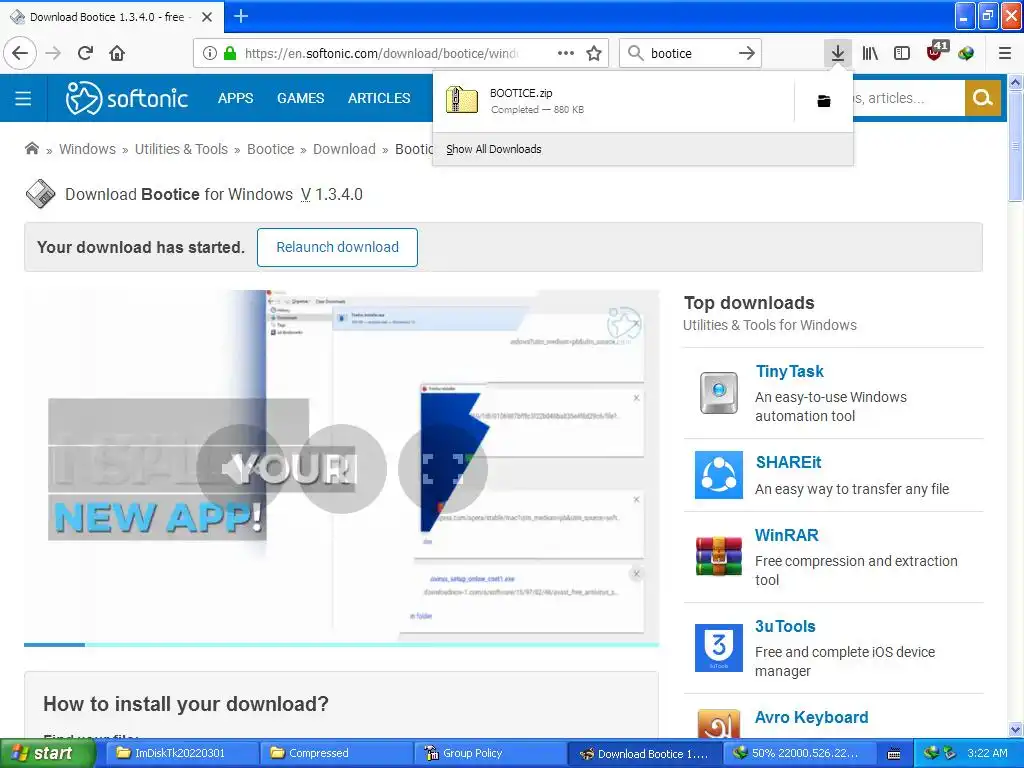Open the GAMES menu item
This screenshot has width=1024, height=768.
coord(300,98)
